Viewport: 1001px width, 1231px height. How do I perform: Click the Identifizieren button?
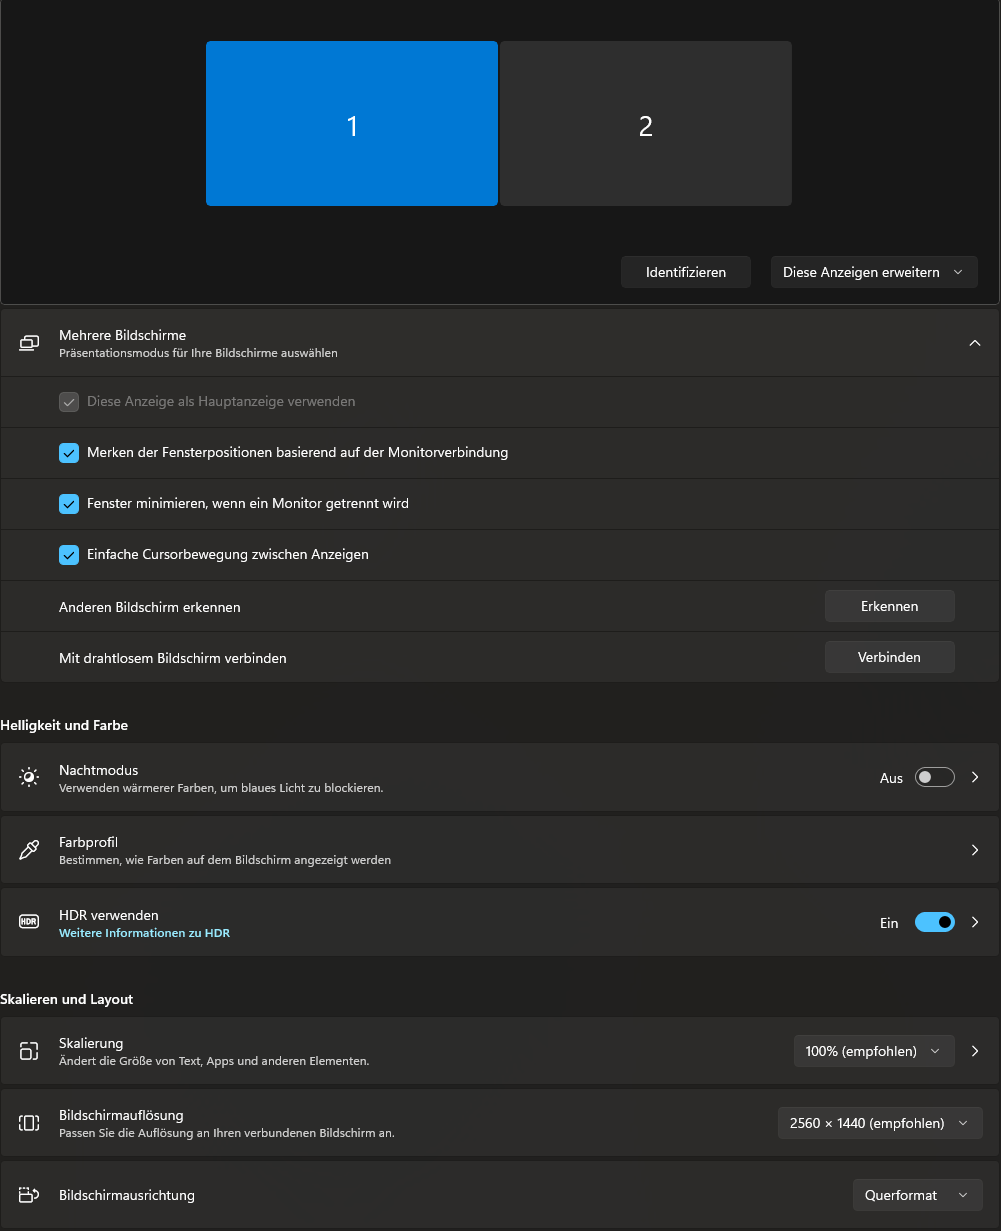(x=685, y=272)
